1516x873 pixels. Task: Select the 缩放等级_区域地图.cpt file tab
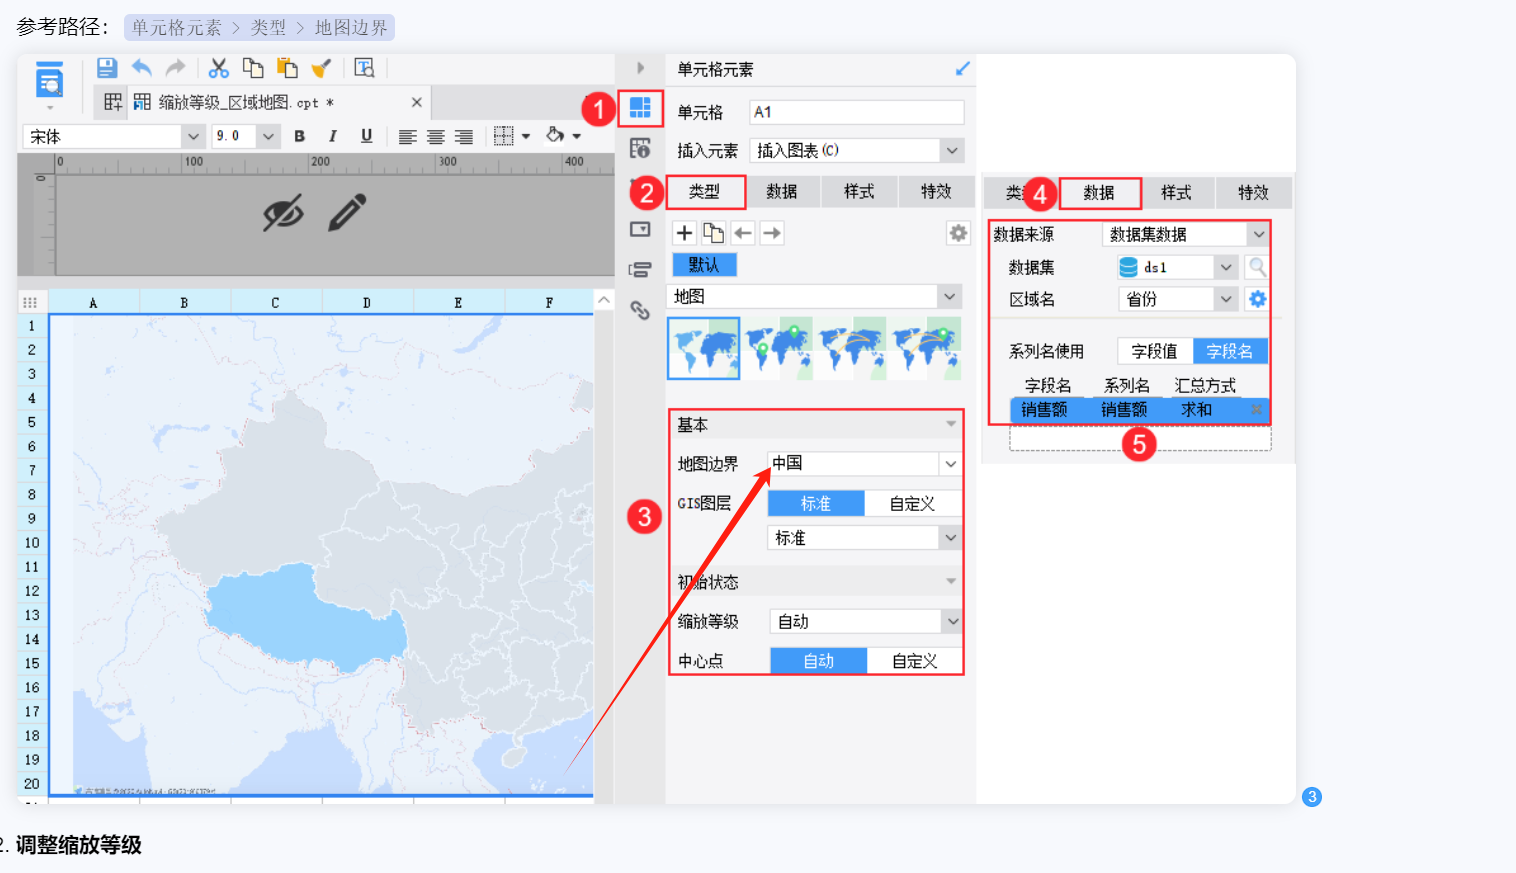[261, 102]
